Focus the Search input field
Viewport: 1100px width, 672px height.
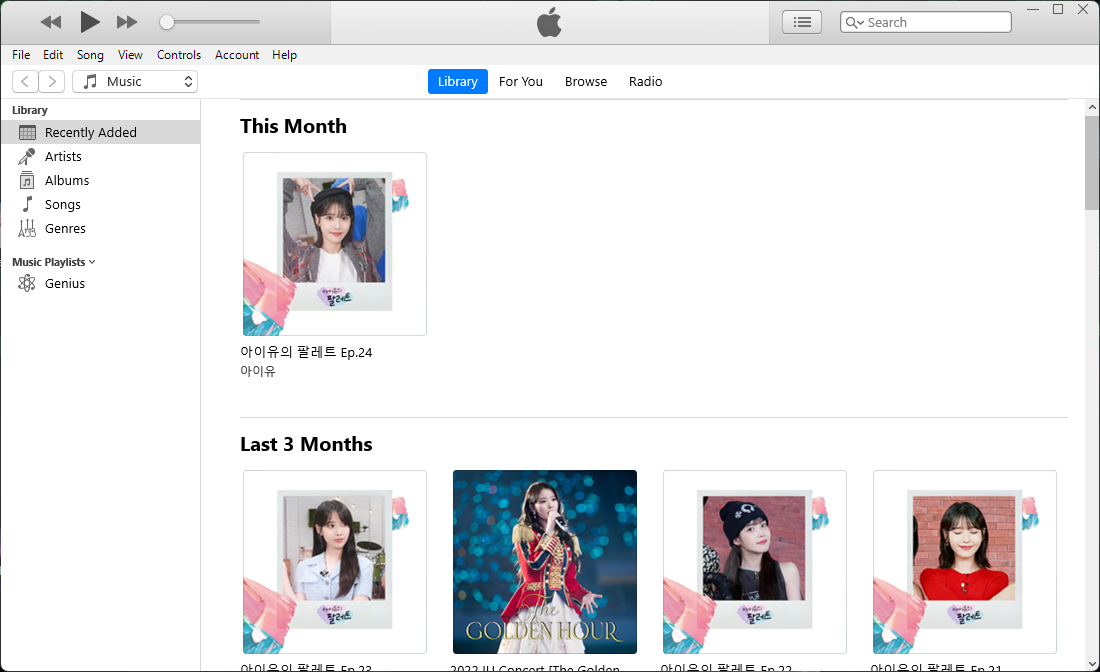point(926,22)
